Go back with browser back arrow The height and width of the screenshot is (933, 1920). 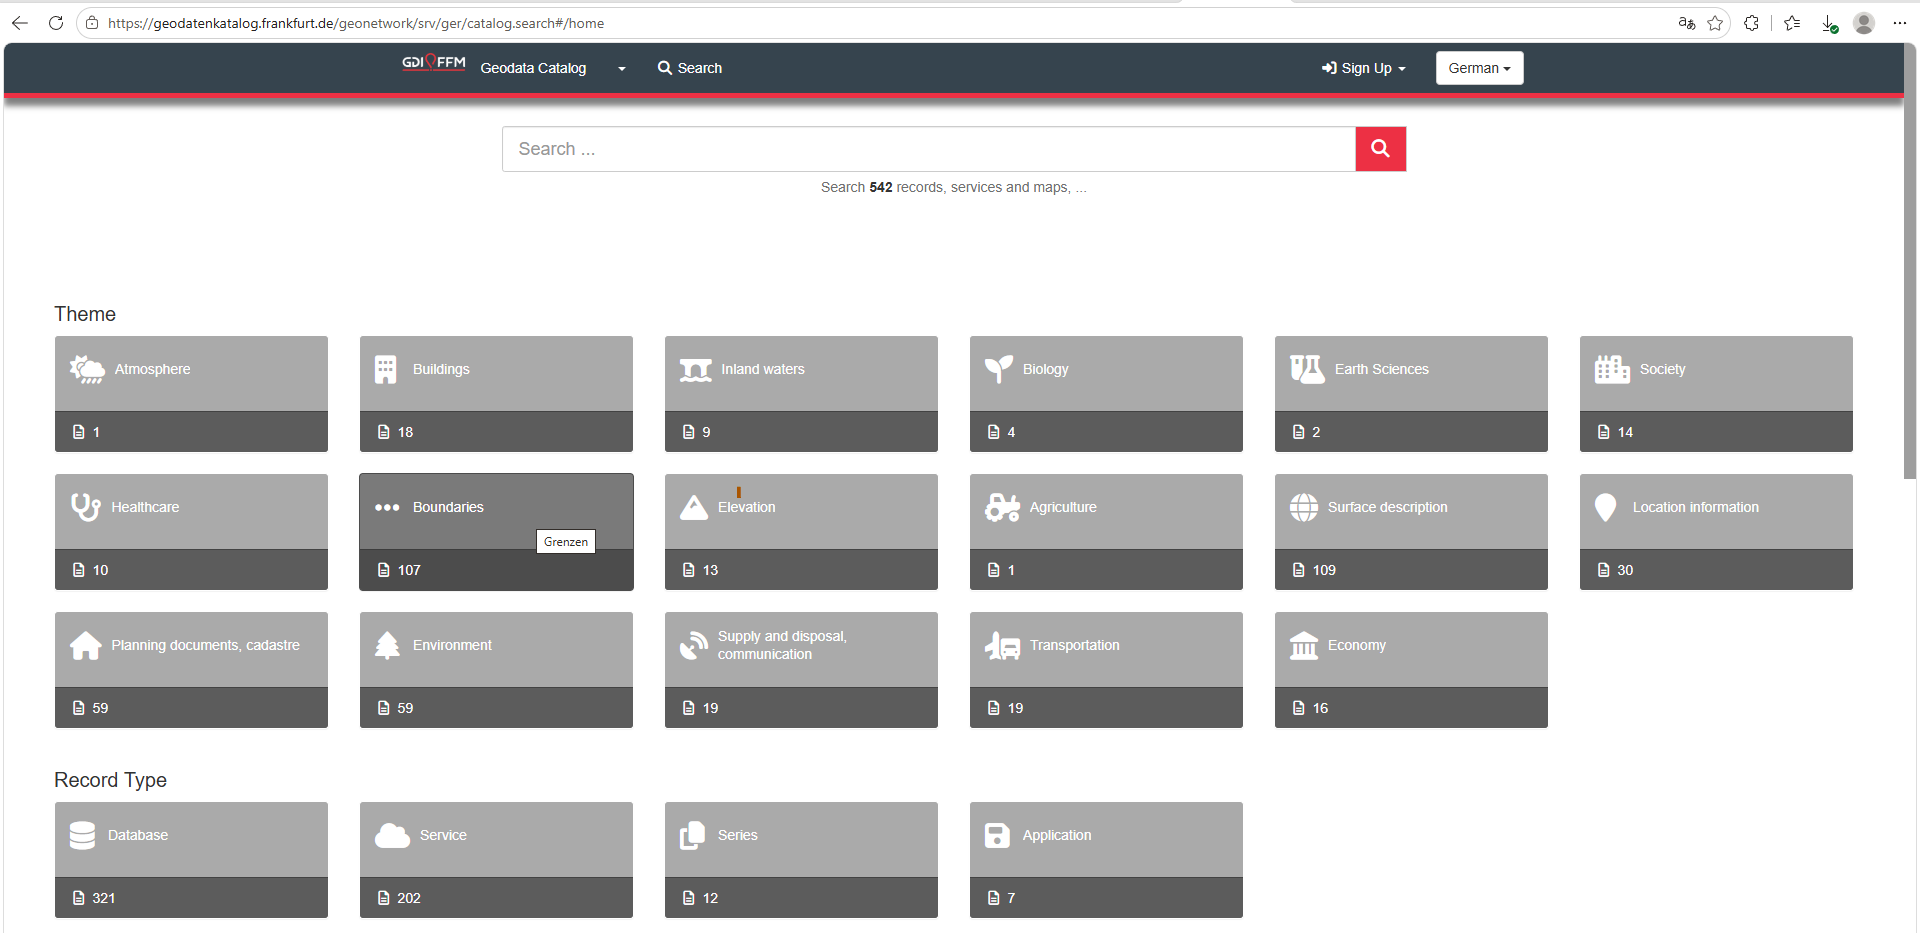click(x=20, y=23)
